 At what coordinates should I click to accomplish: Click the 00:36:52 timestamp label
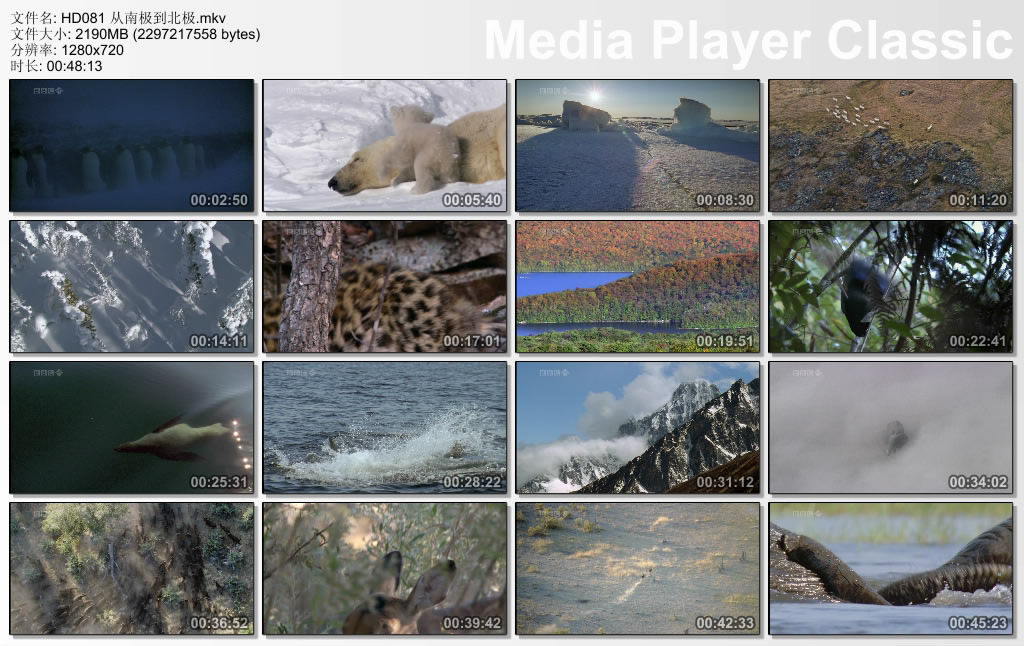(218, 623)
